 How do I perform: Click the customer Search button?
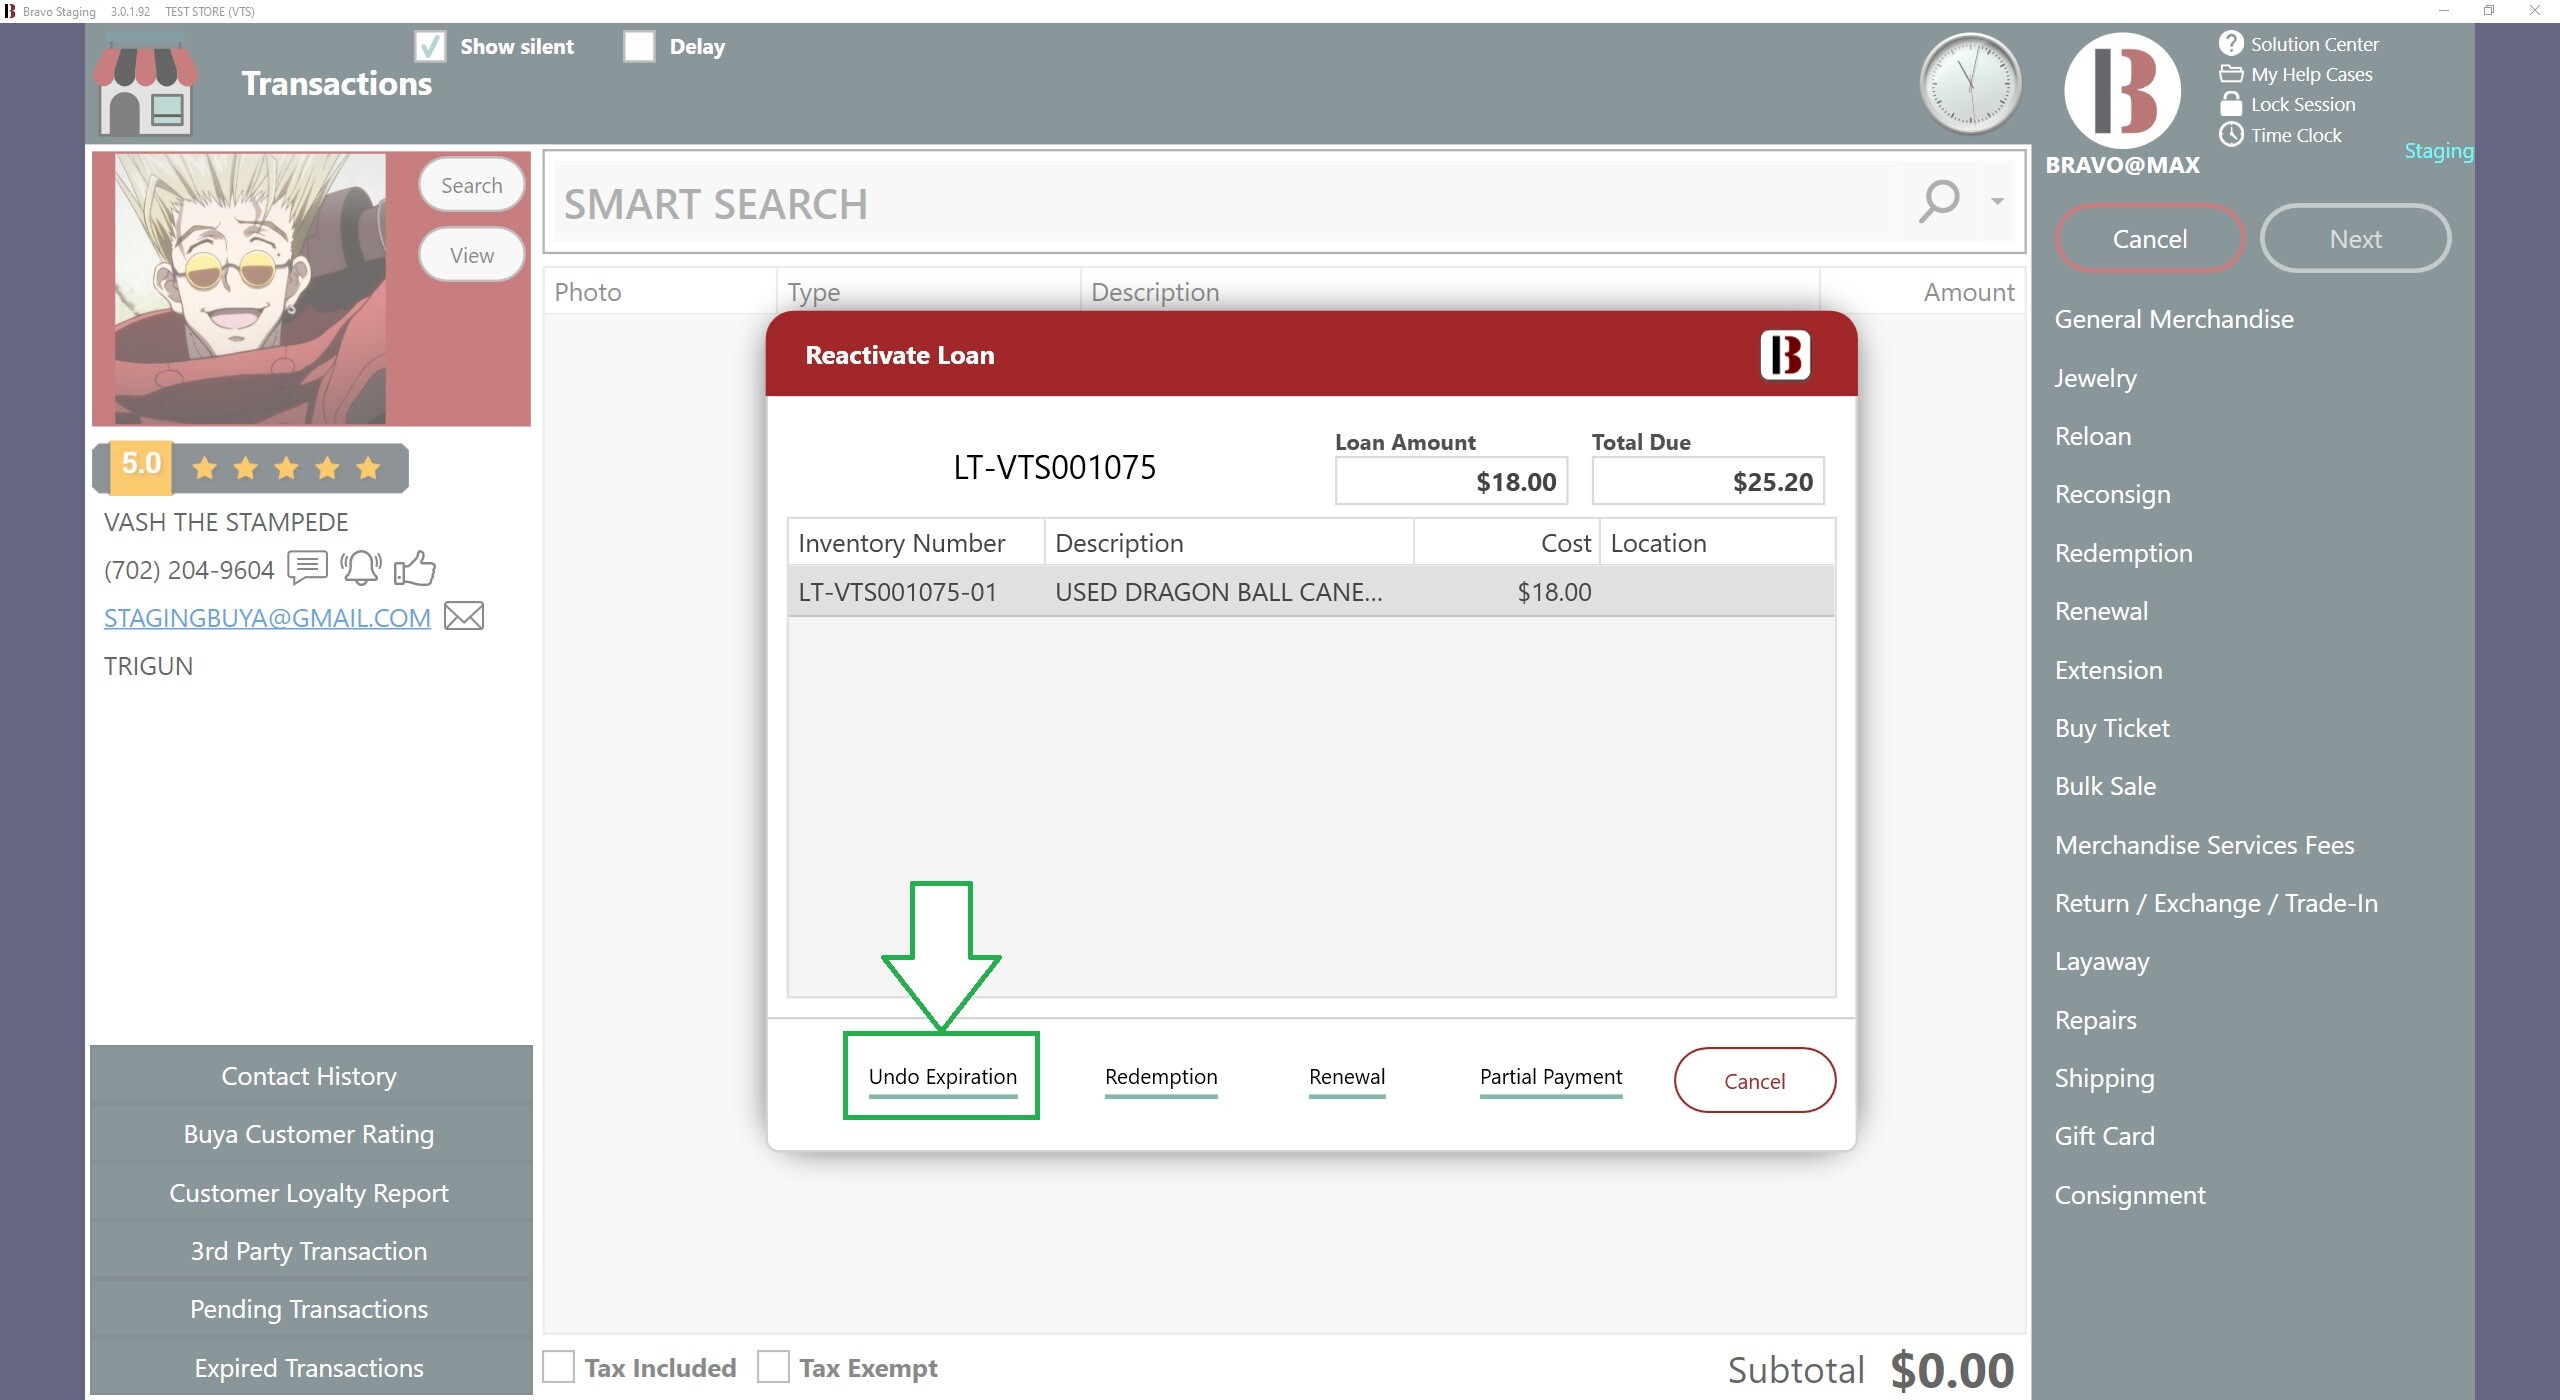click(471, 185)
